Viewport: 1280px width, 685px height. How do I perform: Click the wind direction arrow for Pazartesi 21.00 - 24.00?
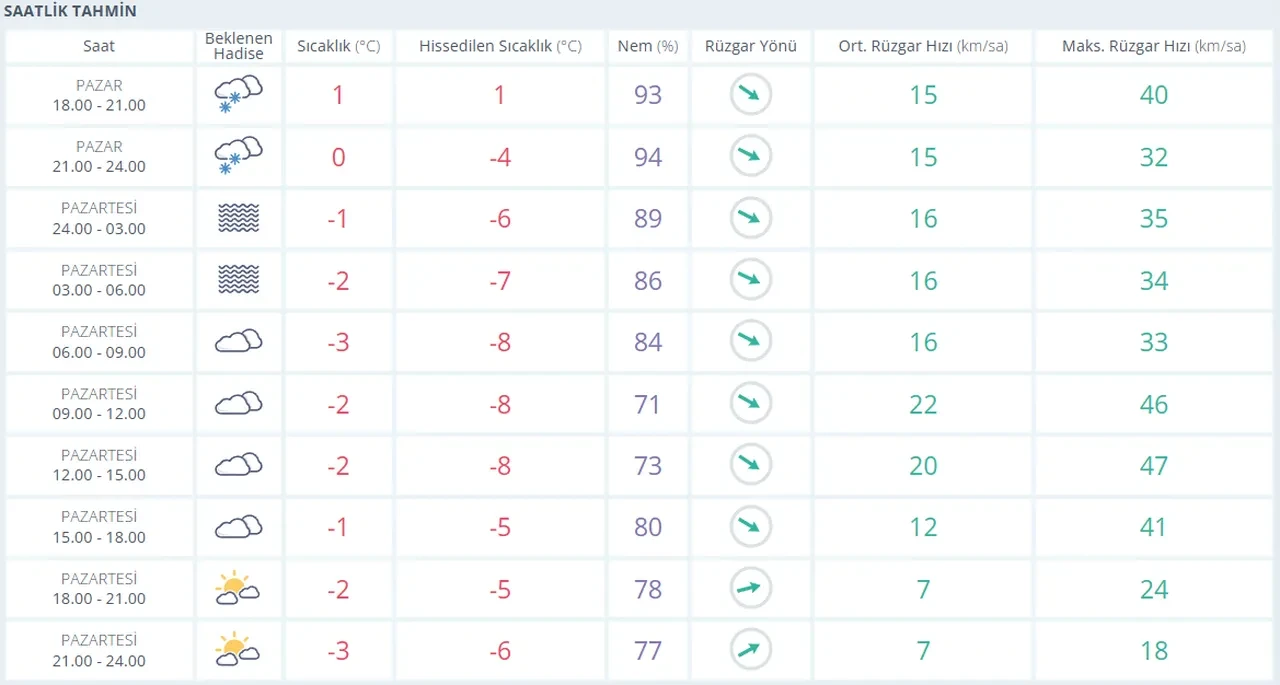(x=750, y=651)
